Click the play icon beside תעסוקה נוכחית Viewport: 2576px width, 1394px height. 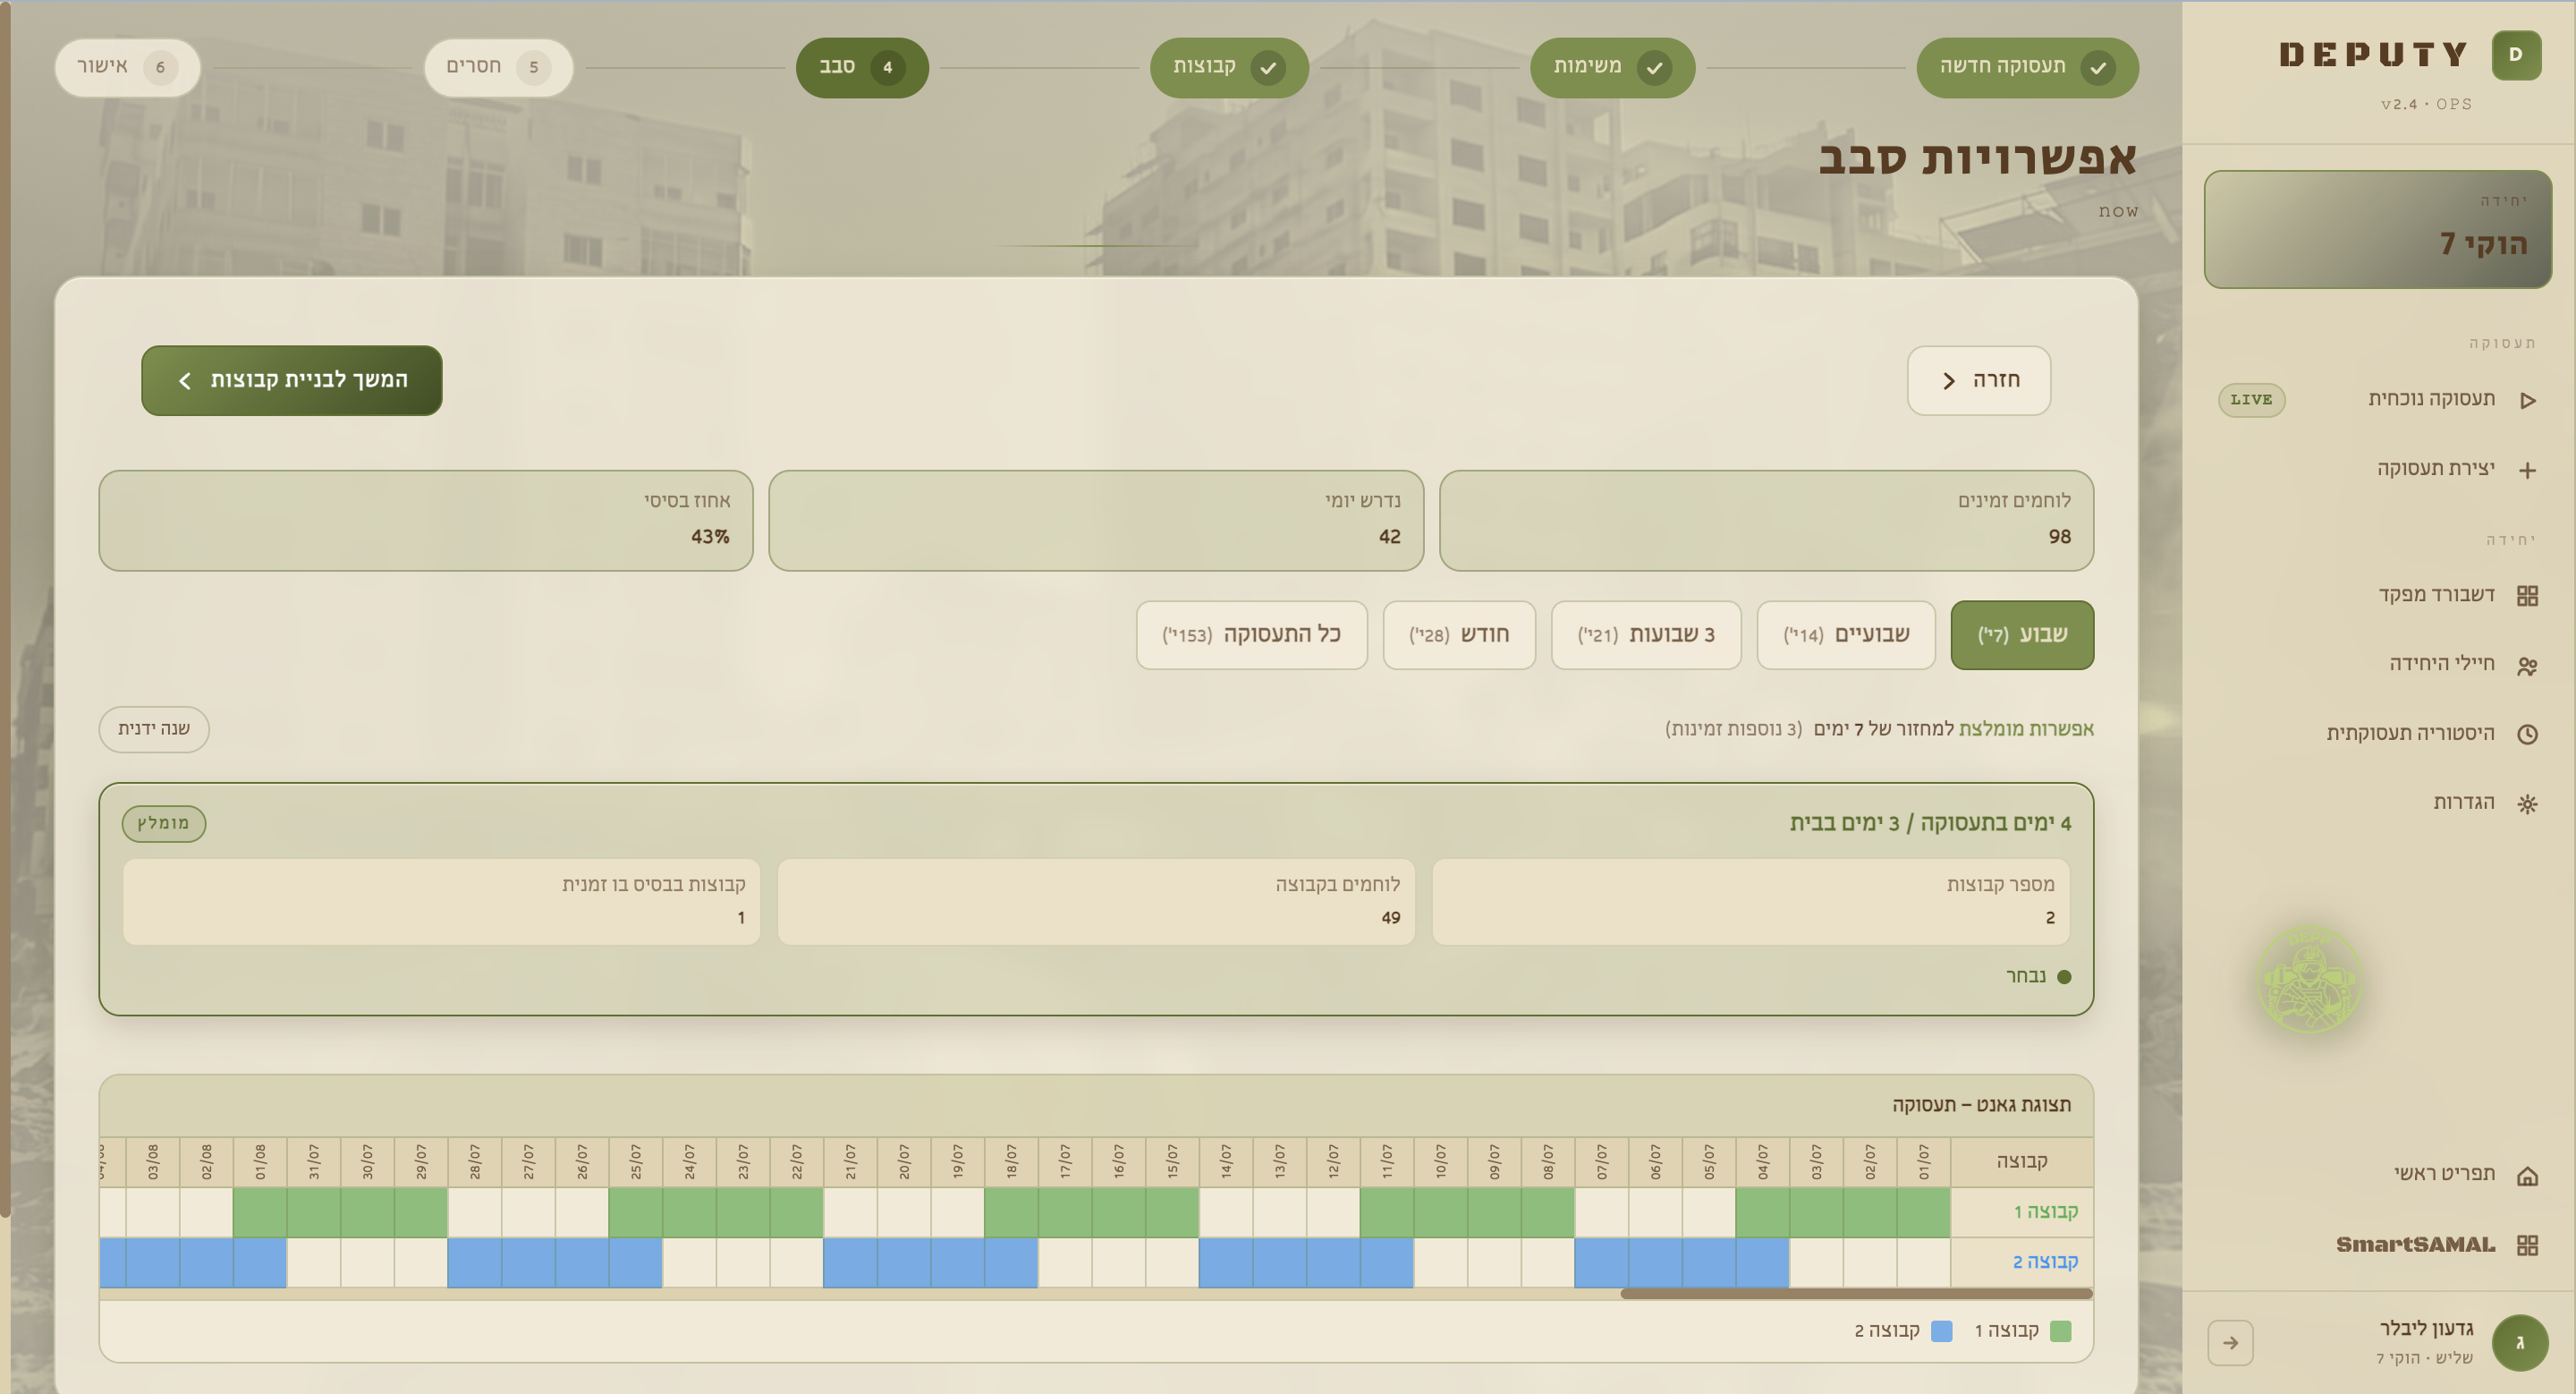point(2527,400)
